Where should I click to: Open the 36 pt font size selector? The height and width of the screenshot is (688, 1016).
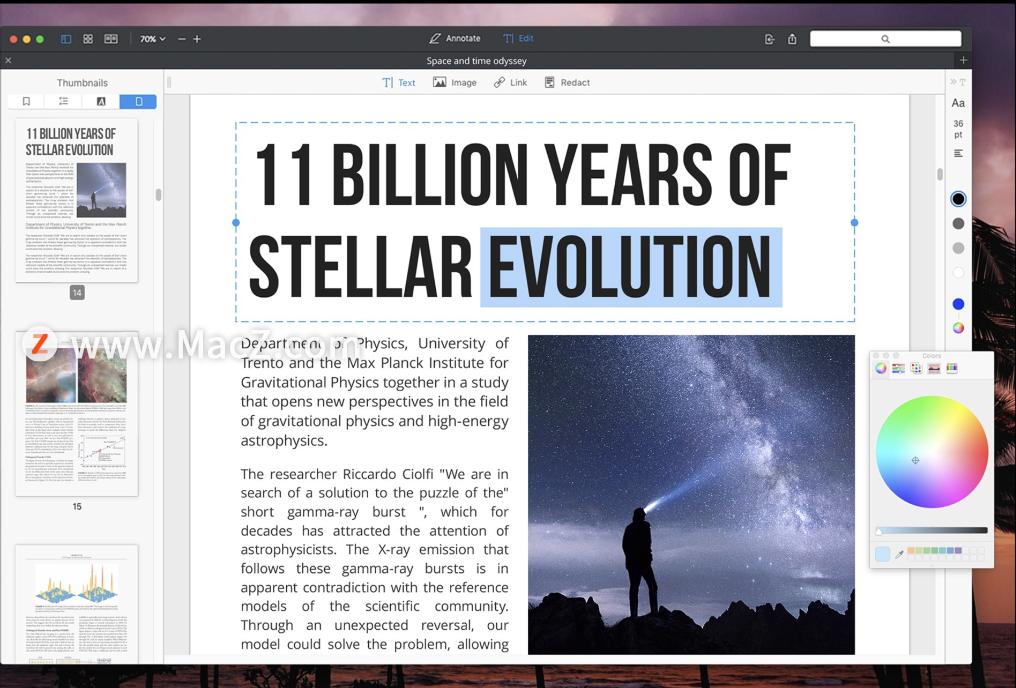click(958, 129)
